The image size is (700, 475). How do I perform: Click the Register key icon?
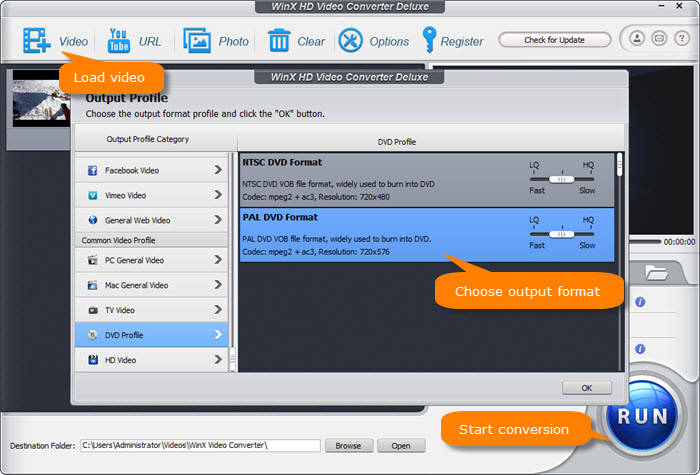tap(429, 40)
